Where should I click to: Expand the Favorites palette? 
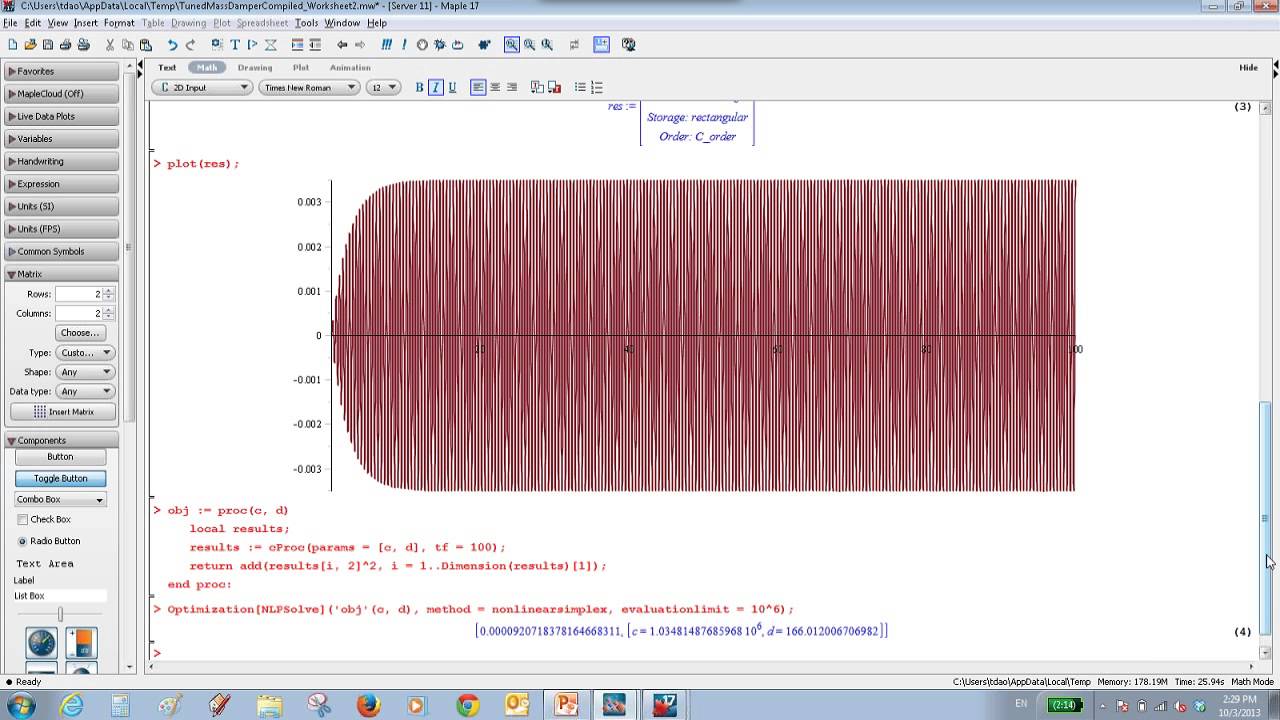[62, 71]
